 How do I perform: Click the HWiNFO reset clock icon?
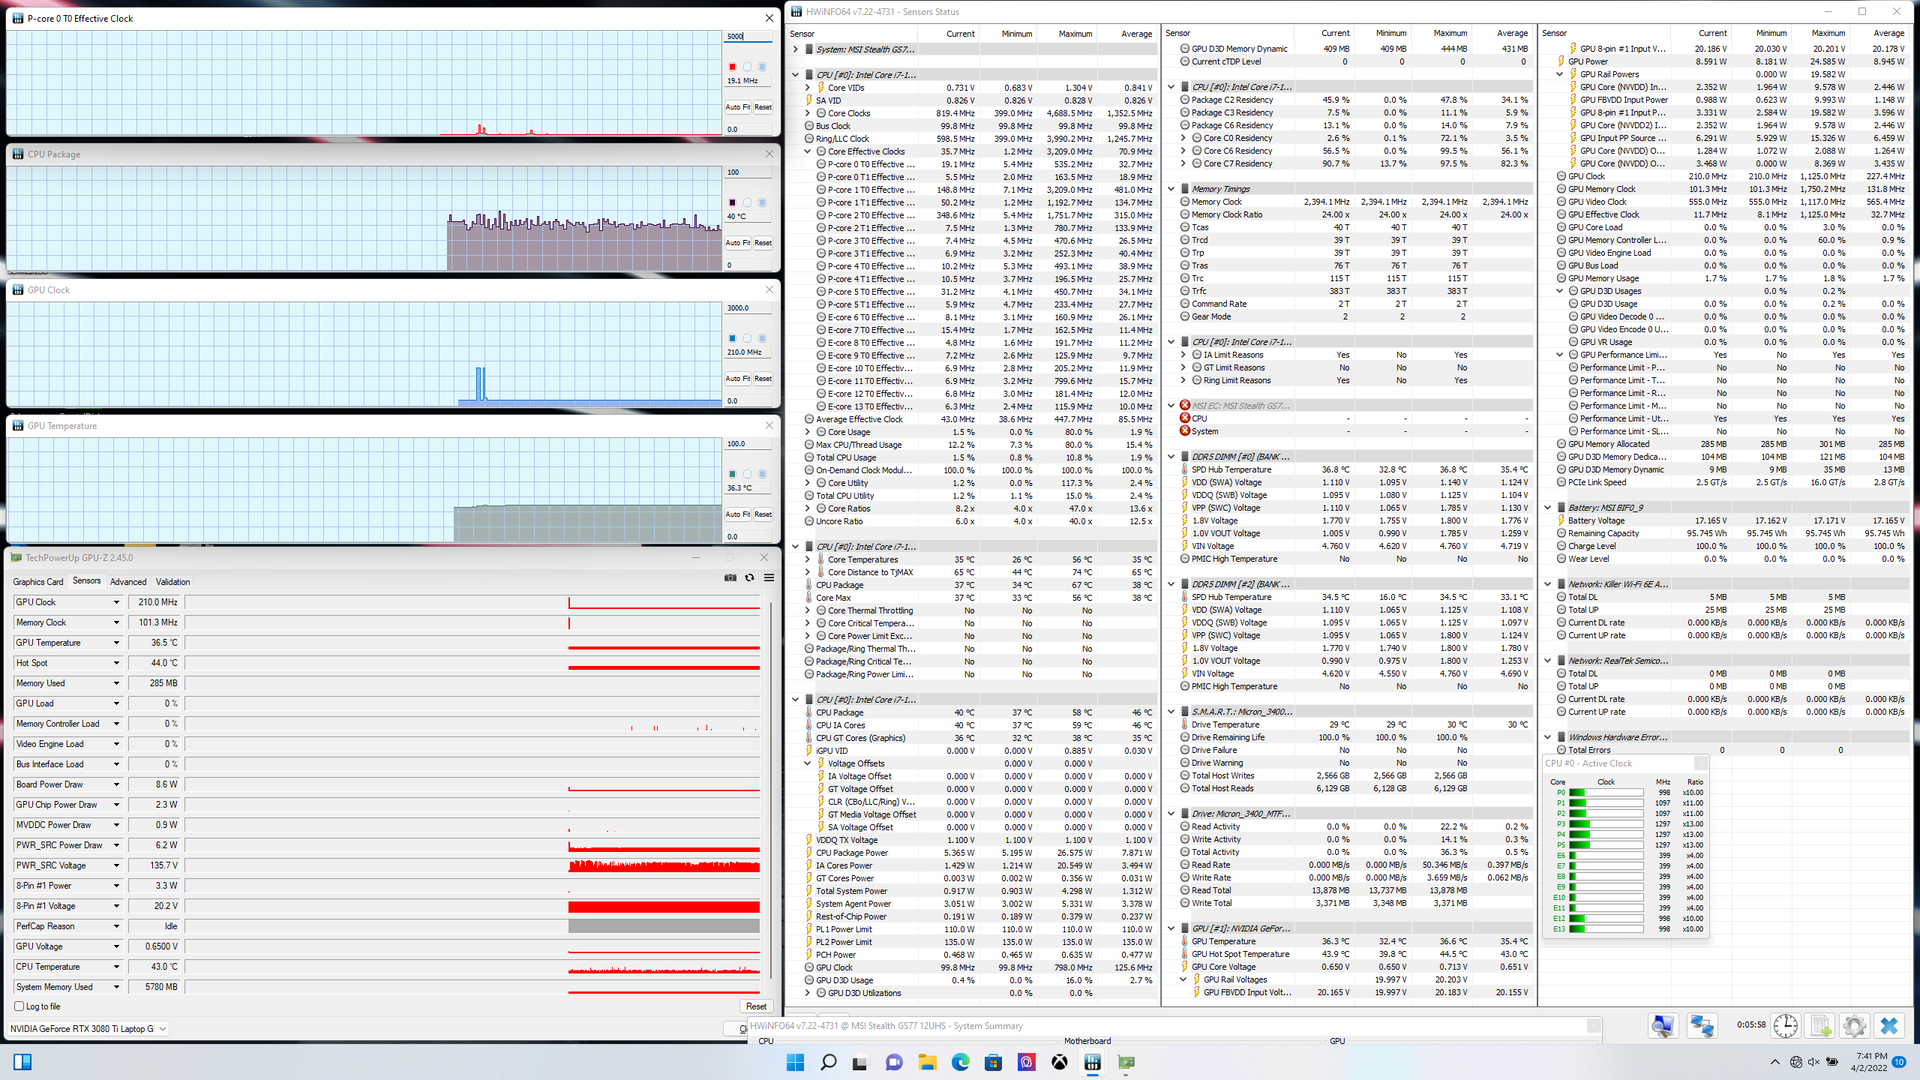(x=1785, y=1026)
